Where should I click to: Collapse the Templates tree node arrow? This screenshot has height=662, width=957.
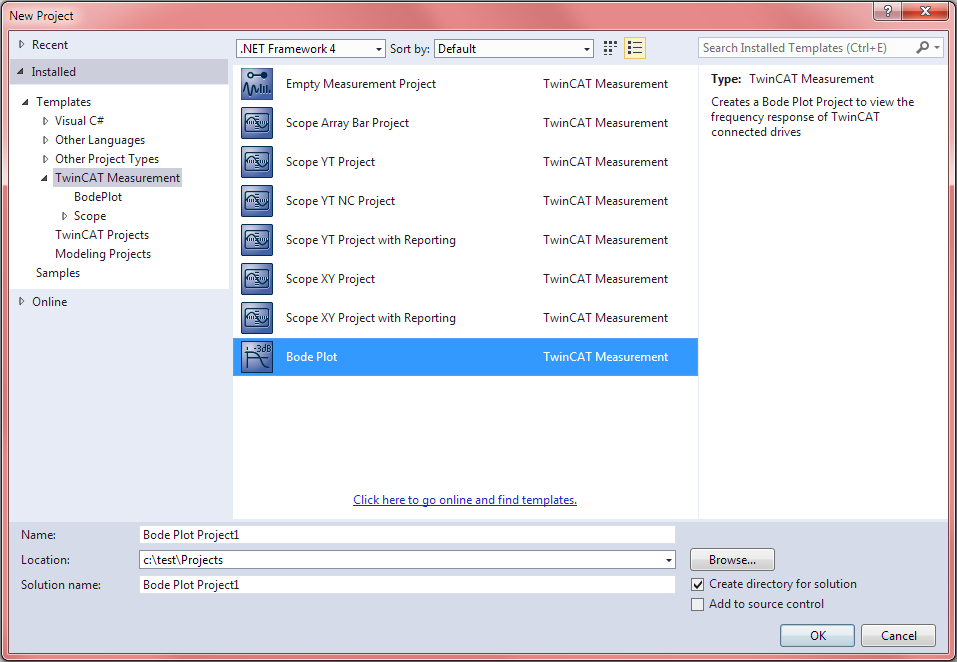click(26, 102)
